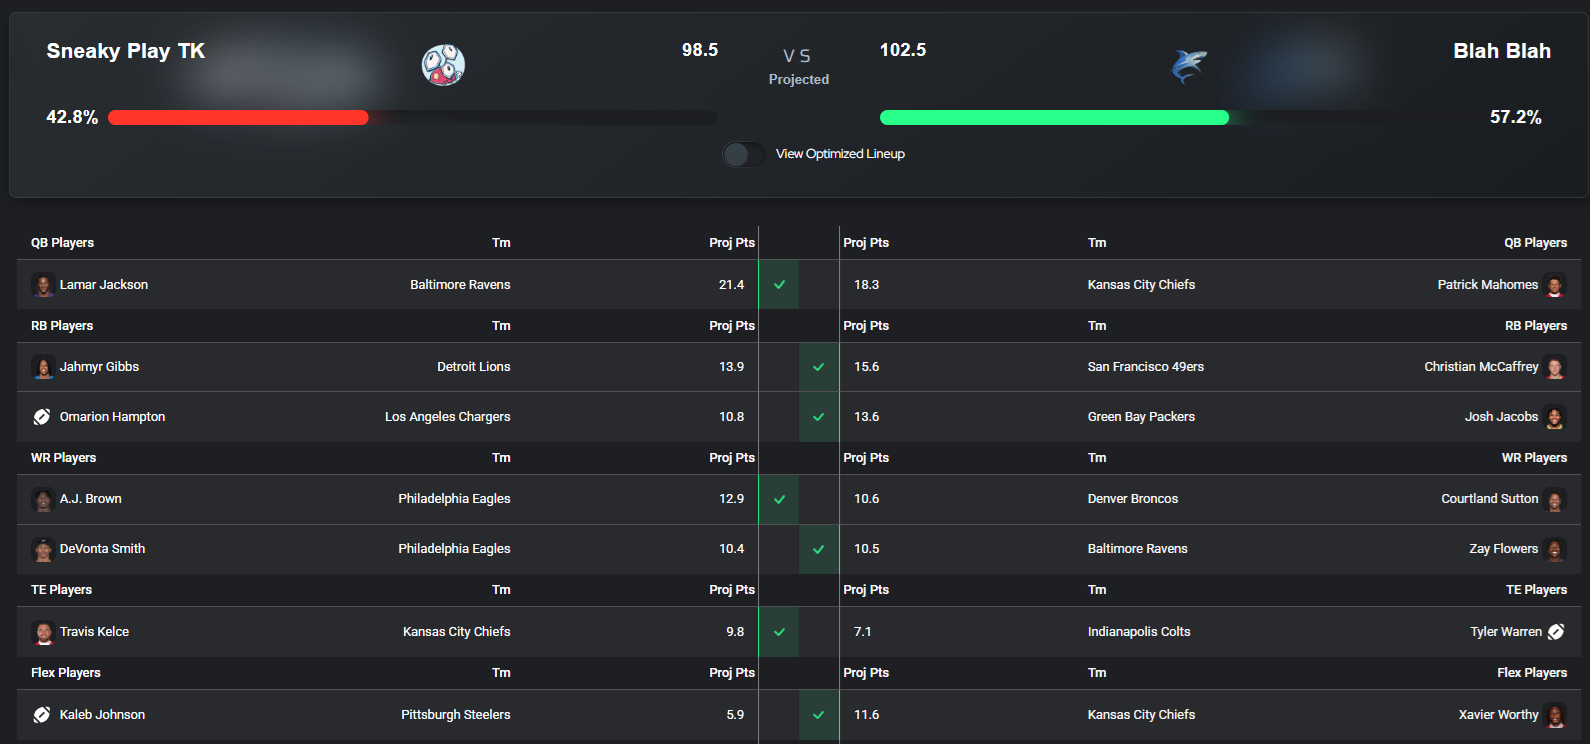
Task: Click the green checkmark in the Flex row
Action: tap(819, 714)
